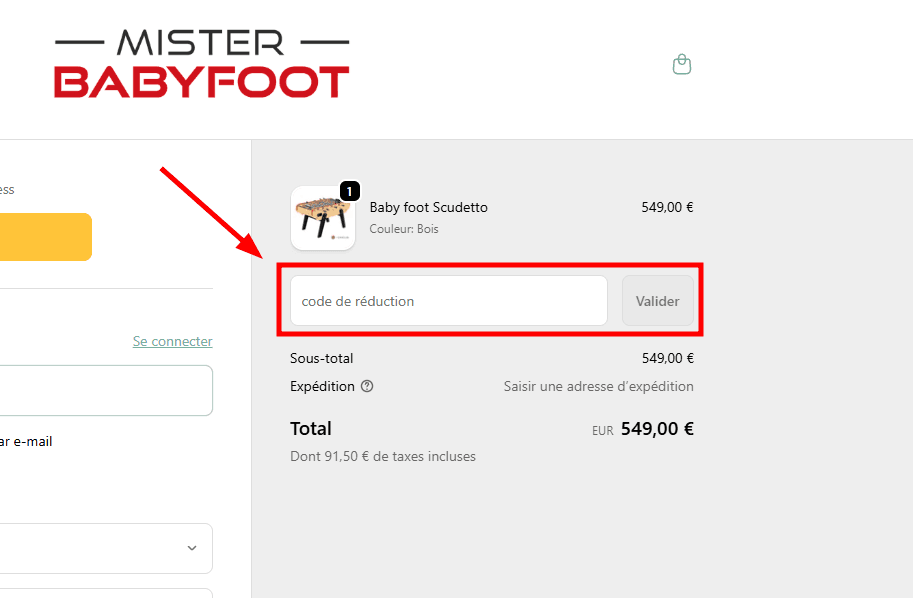Click Saisir une adresse d'expédition text

[598, 386]
